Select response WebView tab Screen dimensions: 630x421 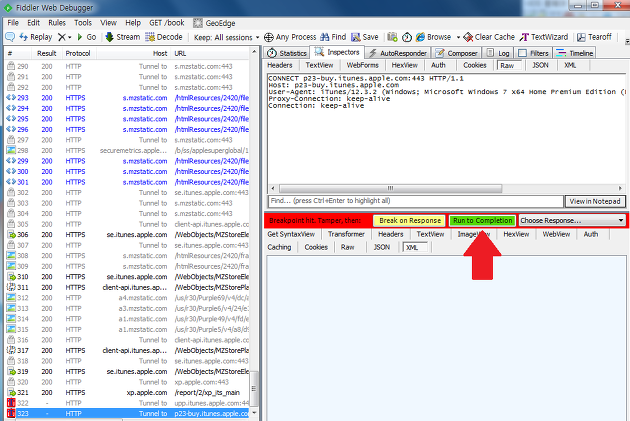tap(556, 234)
